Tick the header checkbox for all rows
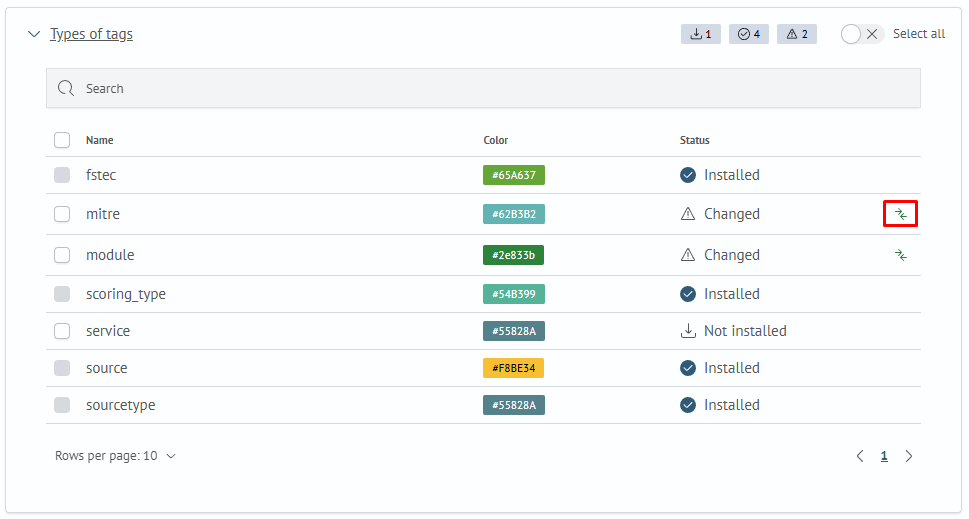The image size is (969, 519). pyautogui.click(x=62, y=140)
